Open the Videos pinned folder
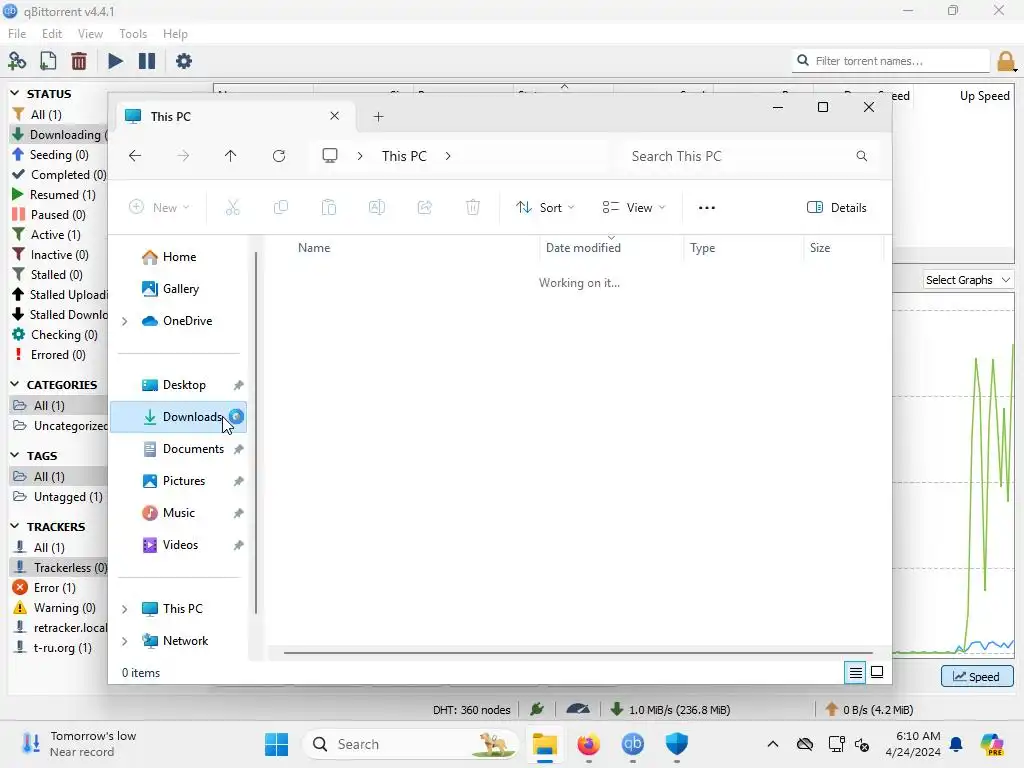 [x=180, y=545]
